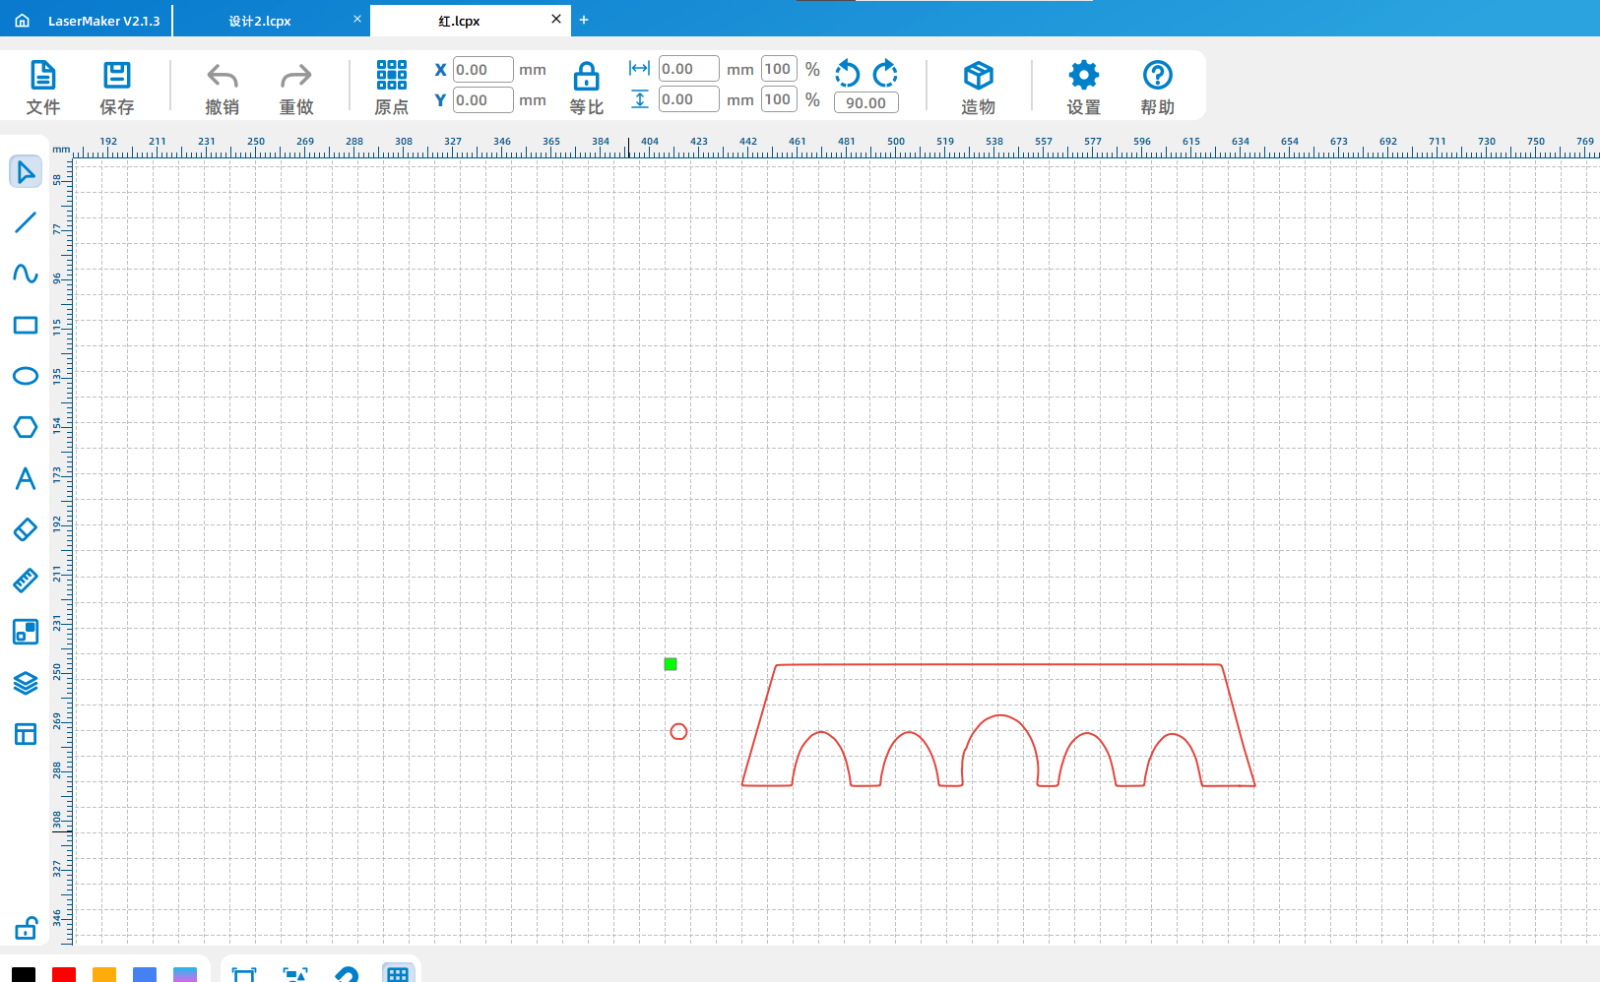This screenshot has height=982, width=1600.
Task: Toggle the unlock padlock in left sidebar
Action: coord(25,928)
